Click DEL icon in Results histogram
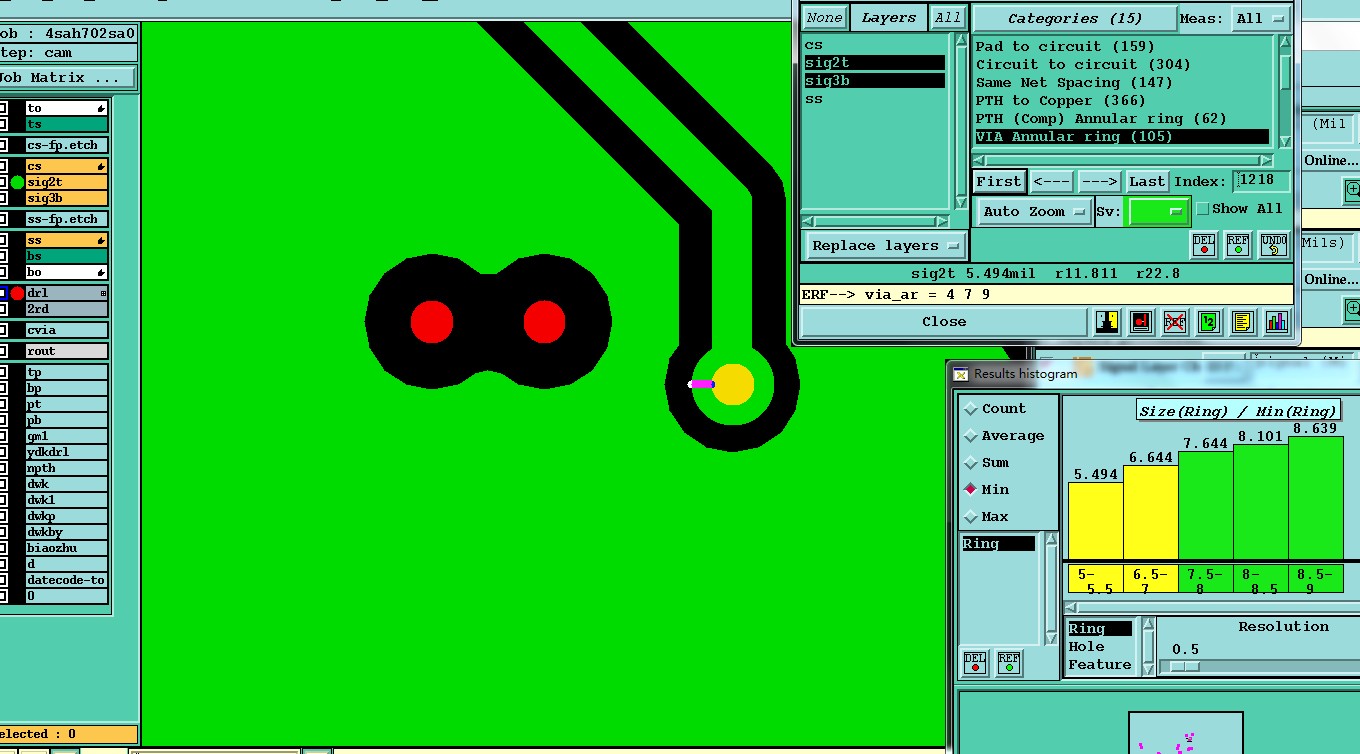This screenshot has width=1360, height=754. [975, 662]
